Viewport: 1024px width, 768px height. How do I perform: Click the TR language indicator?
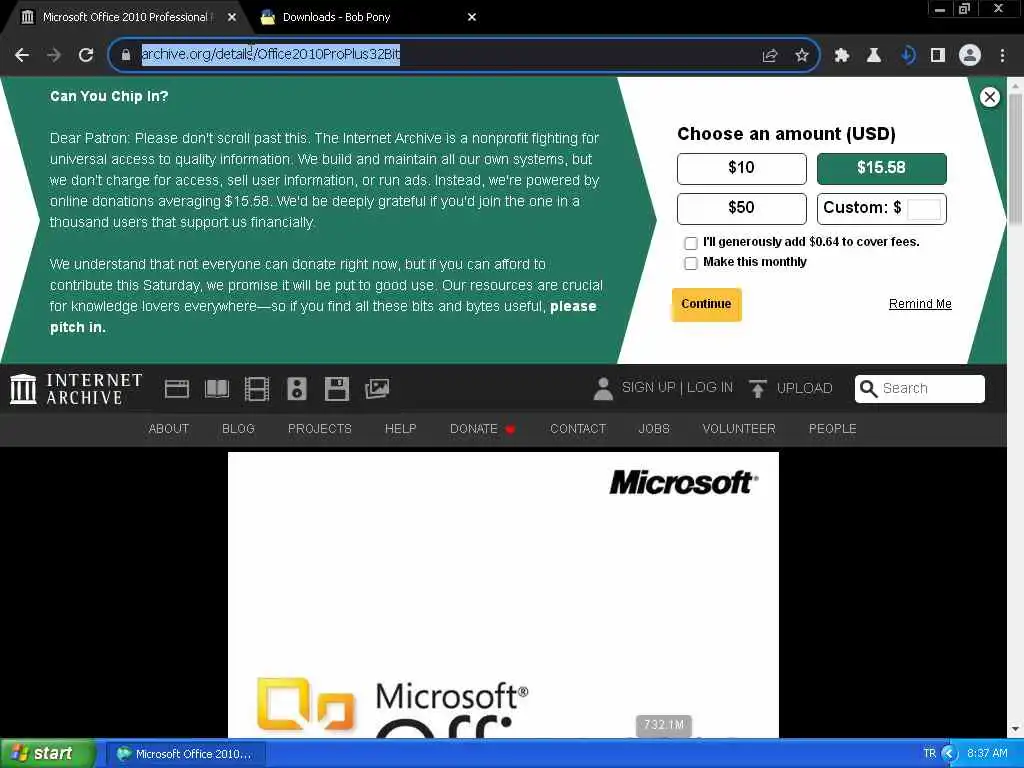coord(929,754)
